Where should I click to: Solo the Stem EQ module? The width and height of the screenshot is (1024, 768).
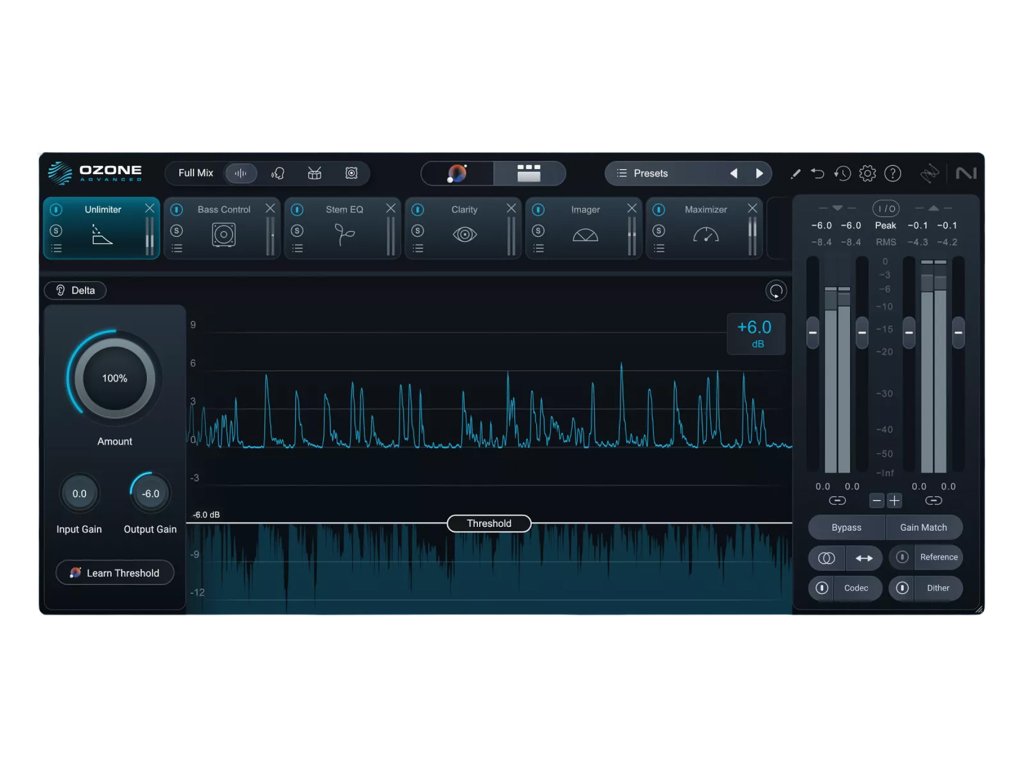click(x=297, y=230)
